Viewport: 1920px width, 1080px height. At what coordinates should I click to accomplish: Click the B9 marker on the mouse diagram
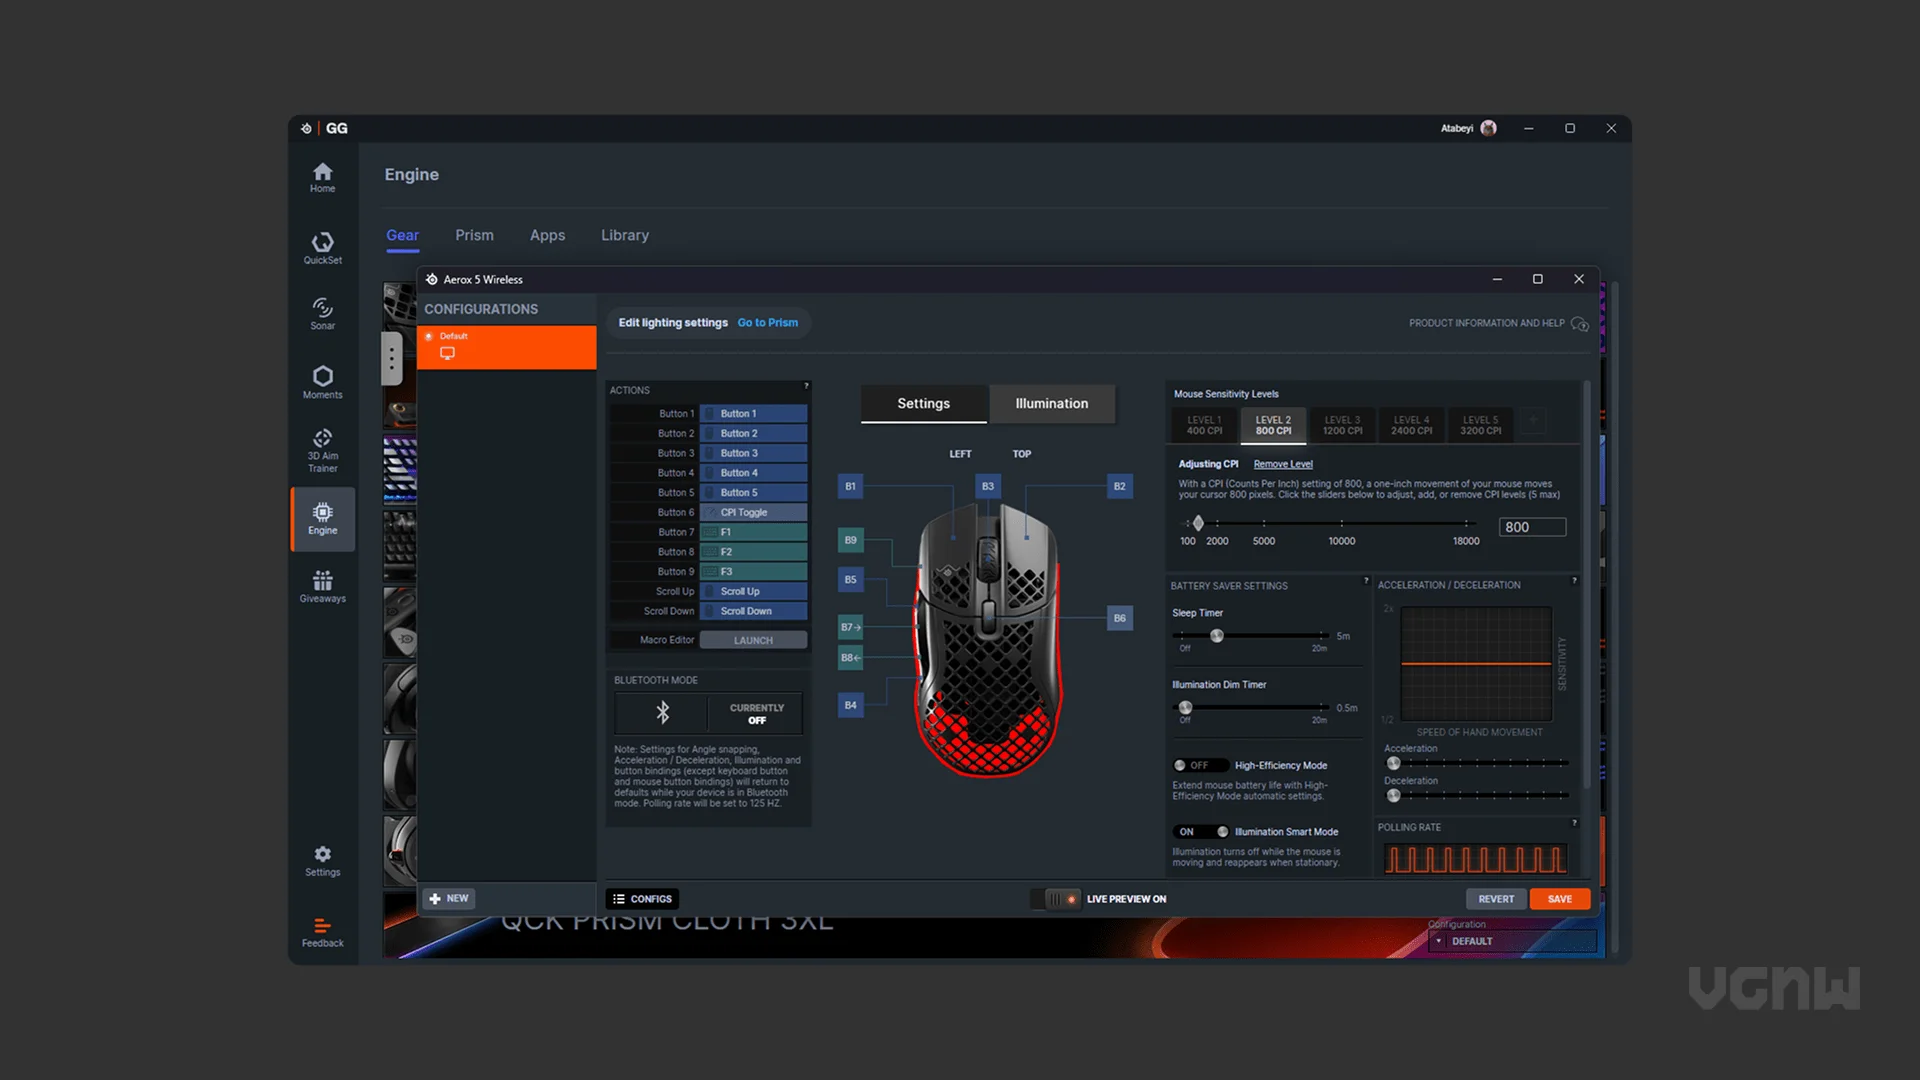click(850, 540)
